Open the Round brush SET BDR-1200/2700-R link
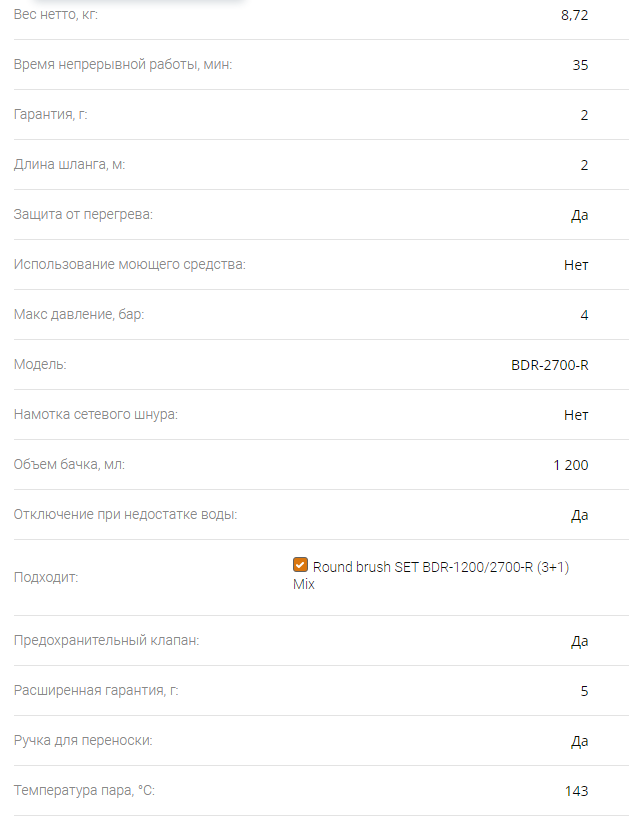Screen dimensions: 629x817 [x=430, y=575]
